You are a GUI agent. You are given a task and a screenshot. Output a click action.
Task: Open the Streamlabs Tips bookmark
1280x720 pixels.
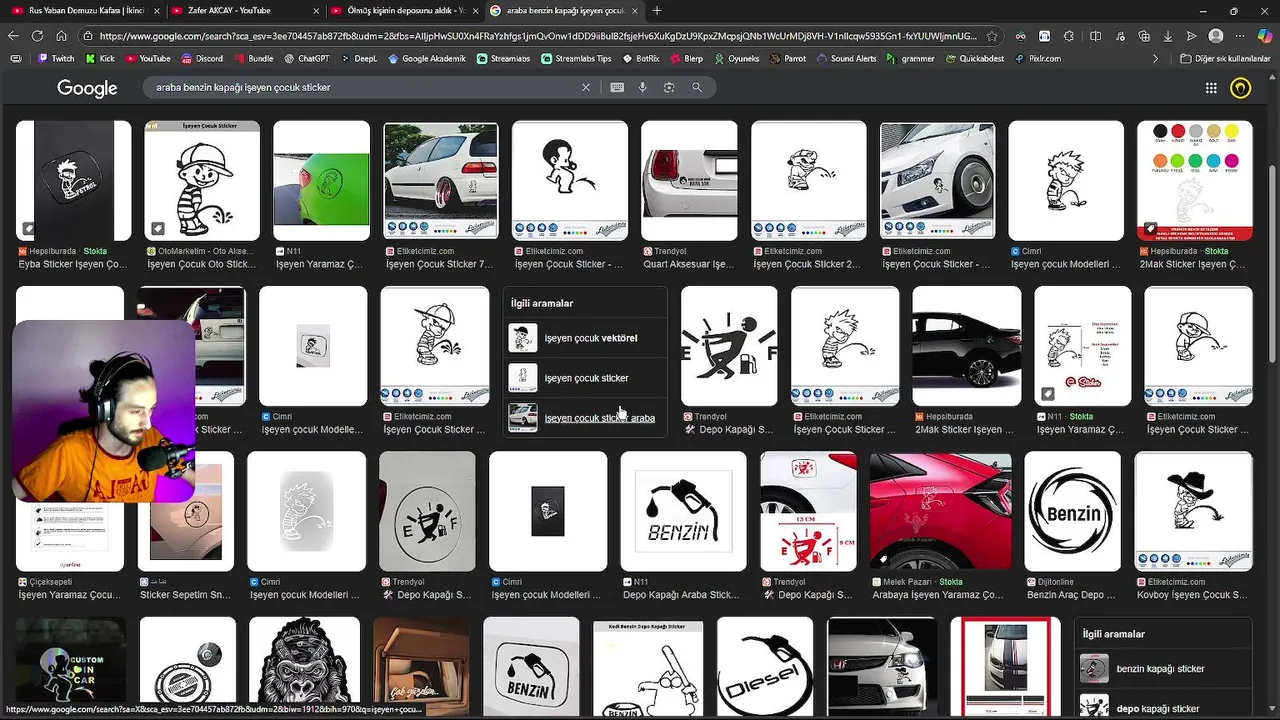575,59
